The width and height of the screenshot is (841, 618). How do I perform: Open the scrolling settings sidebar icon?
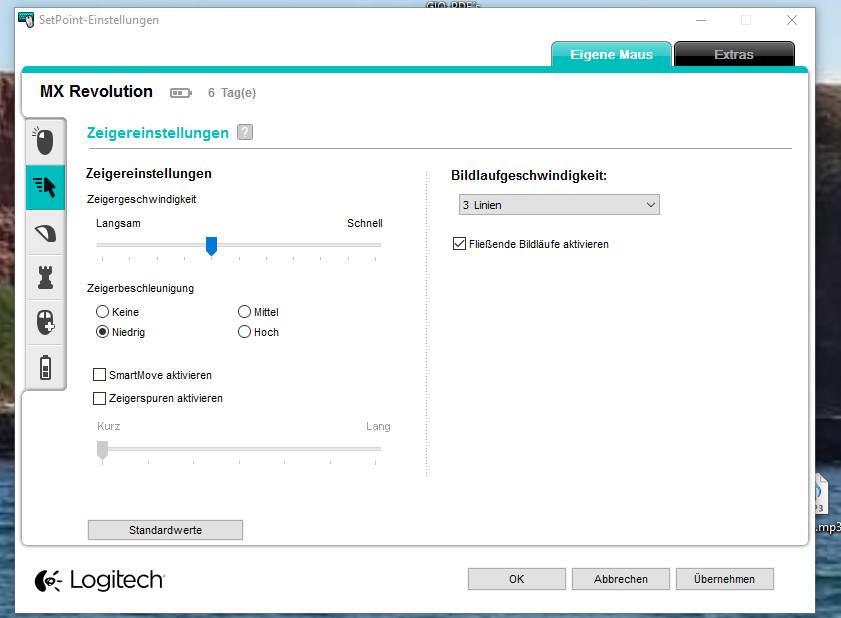[x=45, y=233]
